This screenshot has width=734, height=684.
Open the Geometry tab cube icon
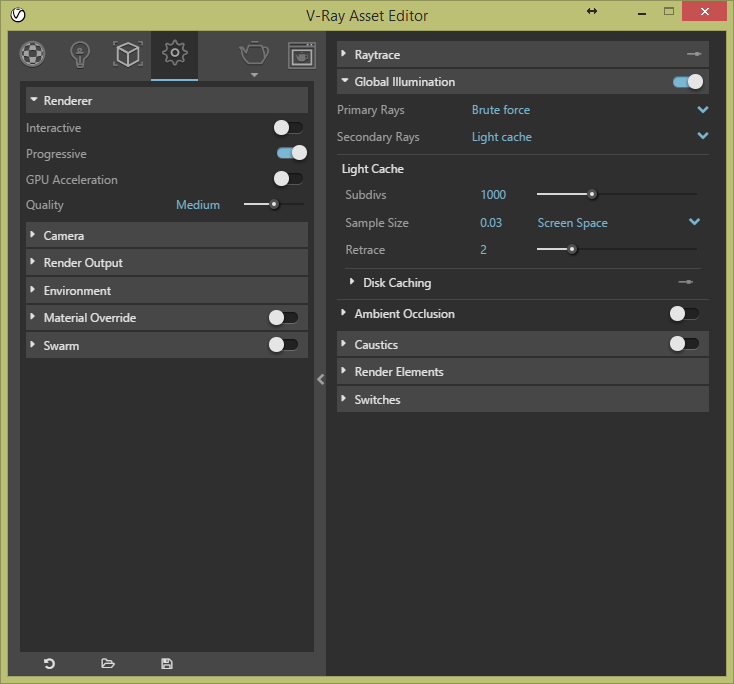point(128,54)
